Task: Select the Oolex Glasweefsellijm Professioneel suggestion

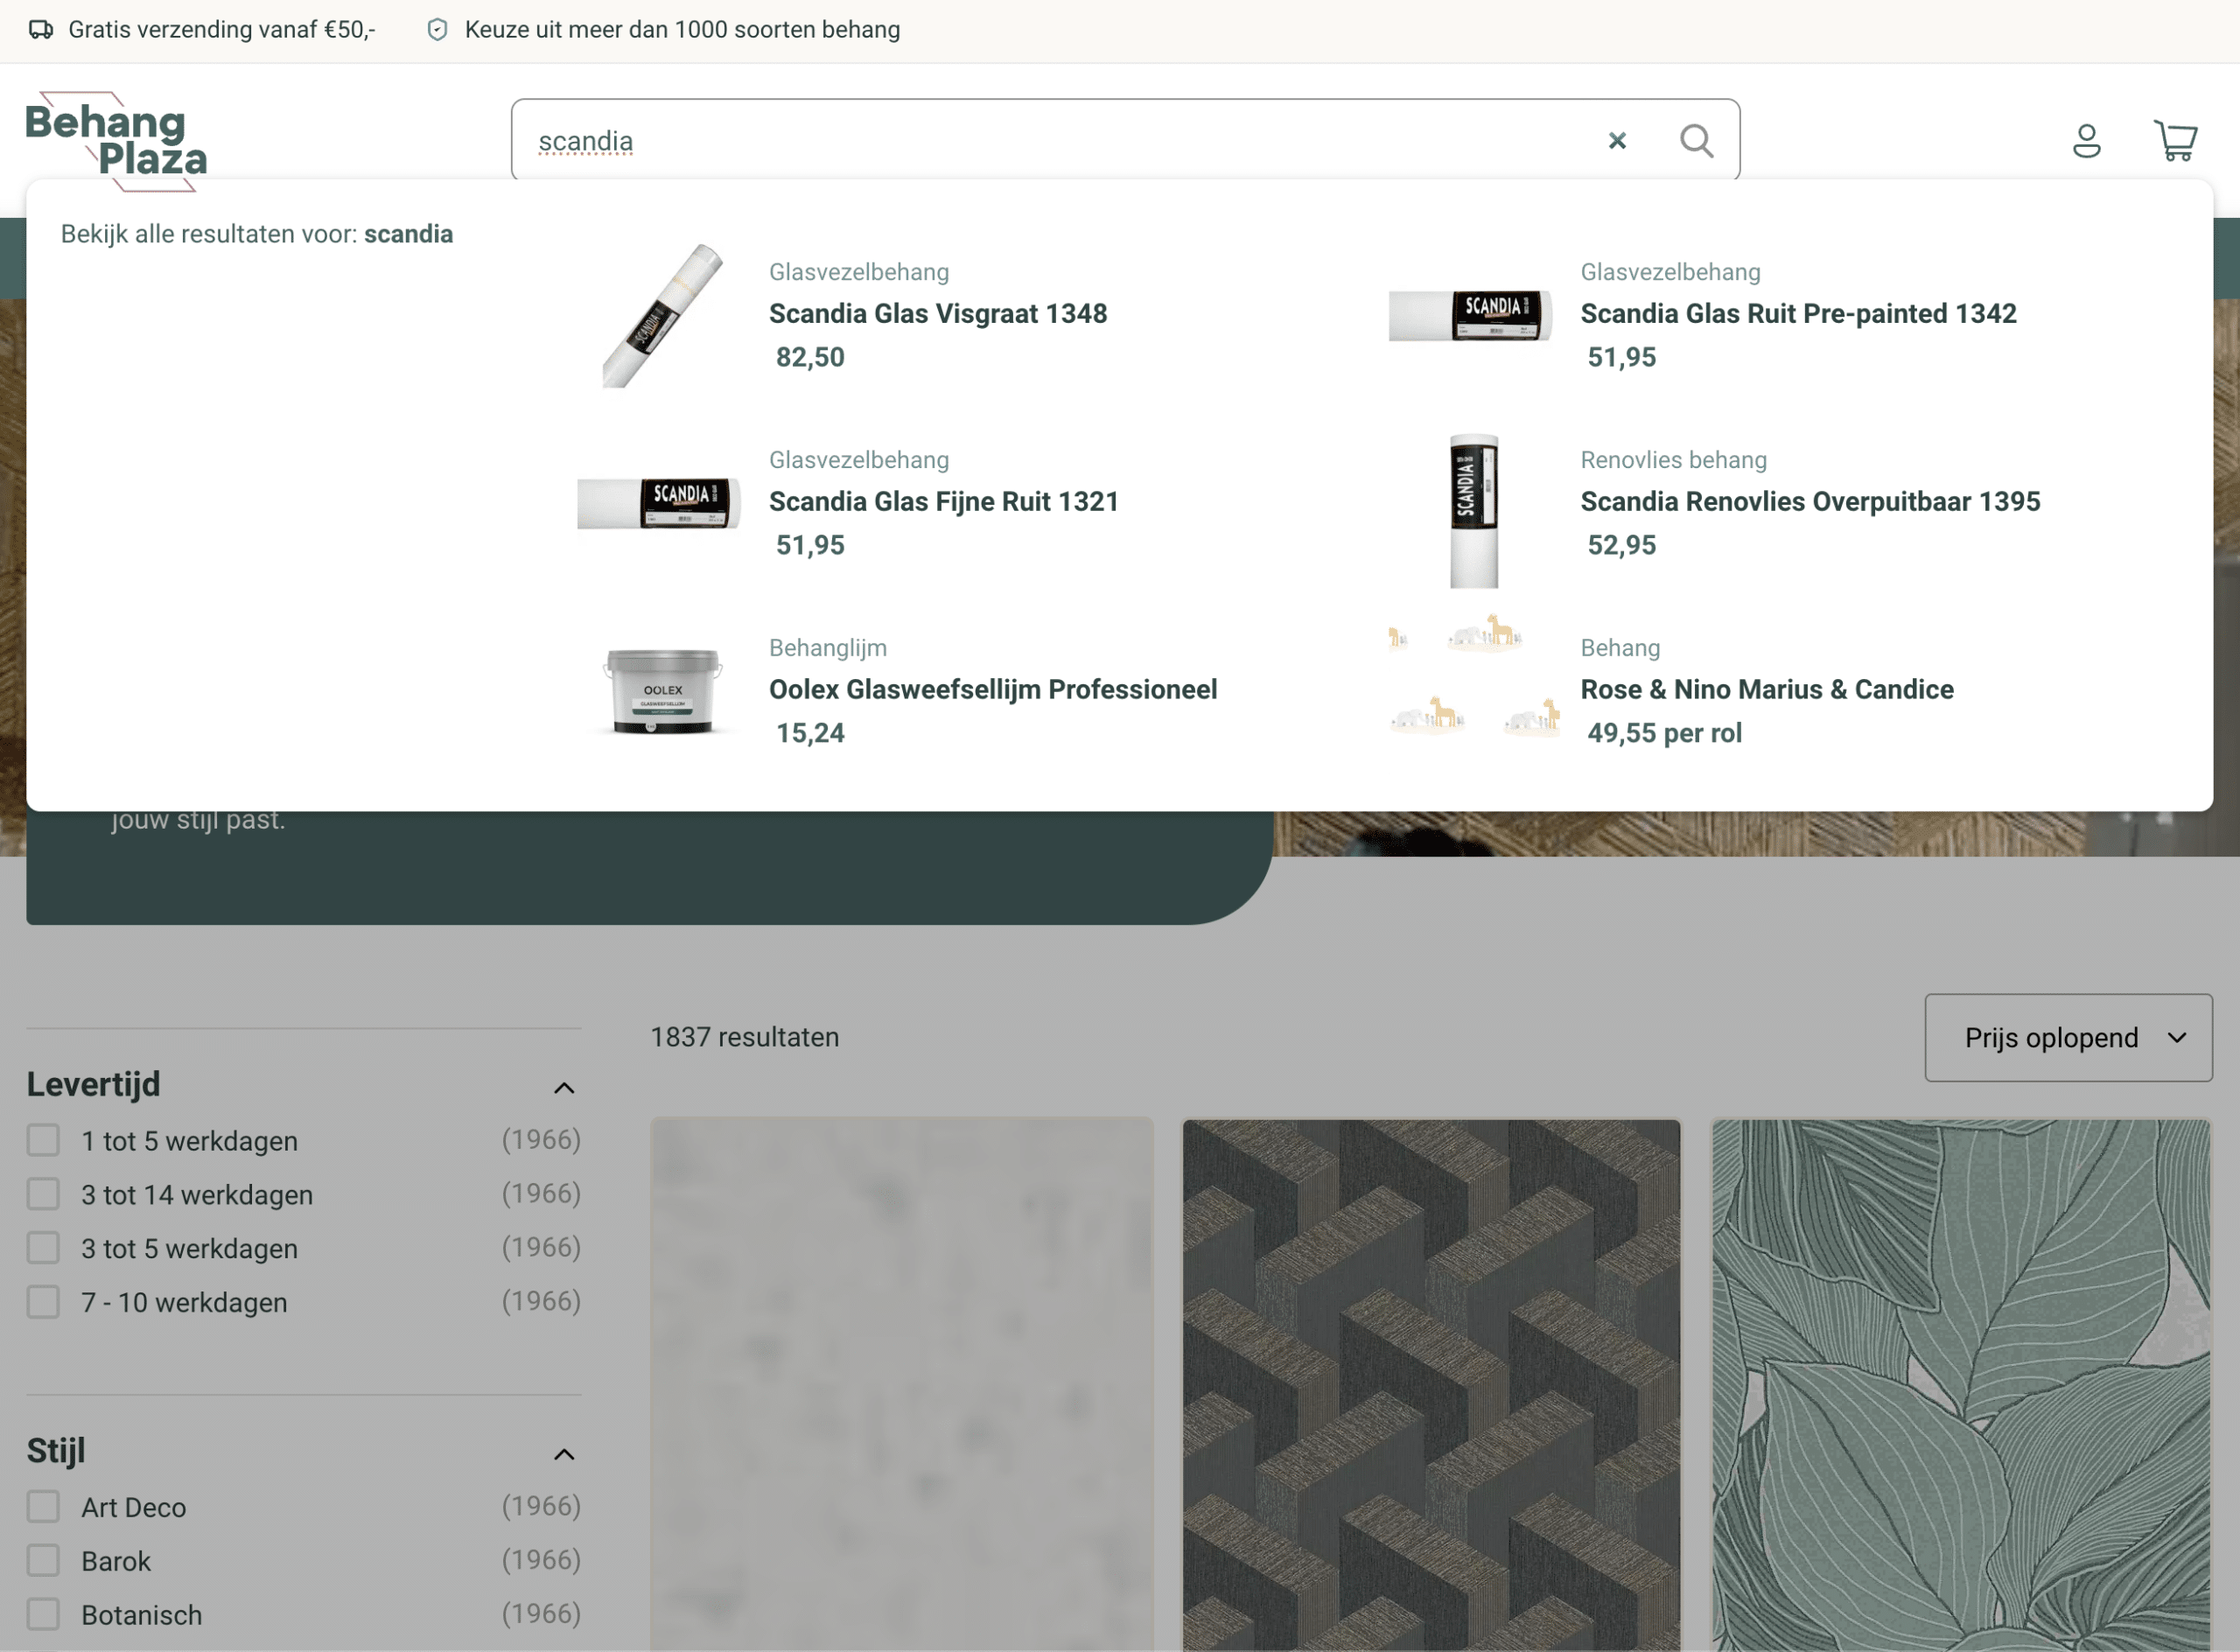Action: [x=993, y=689]
